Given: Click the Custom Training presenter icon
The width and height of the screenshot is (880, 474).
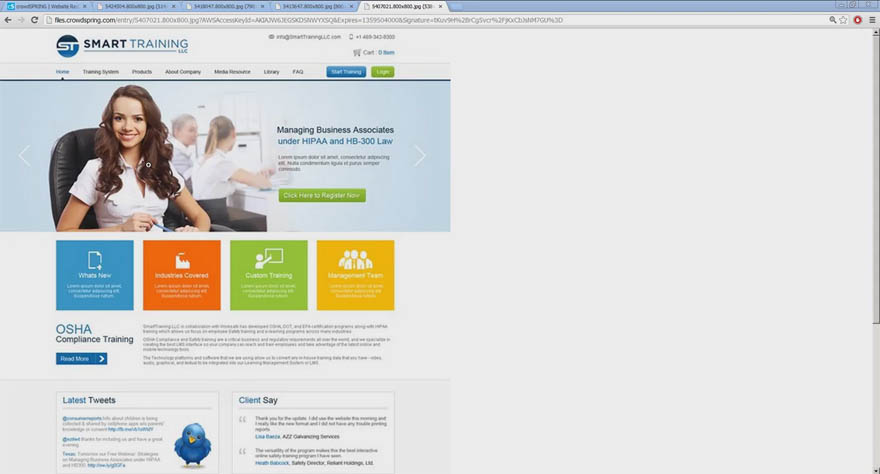Looking at the screenshot, I should pyautogui.click(x=269, y=259).
